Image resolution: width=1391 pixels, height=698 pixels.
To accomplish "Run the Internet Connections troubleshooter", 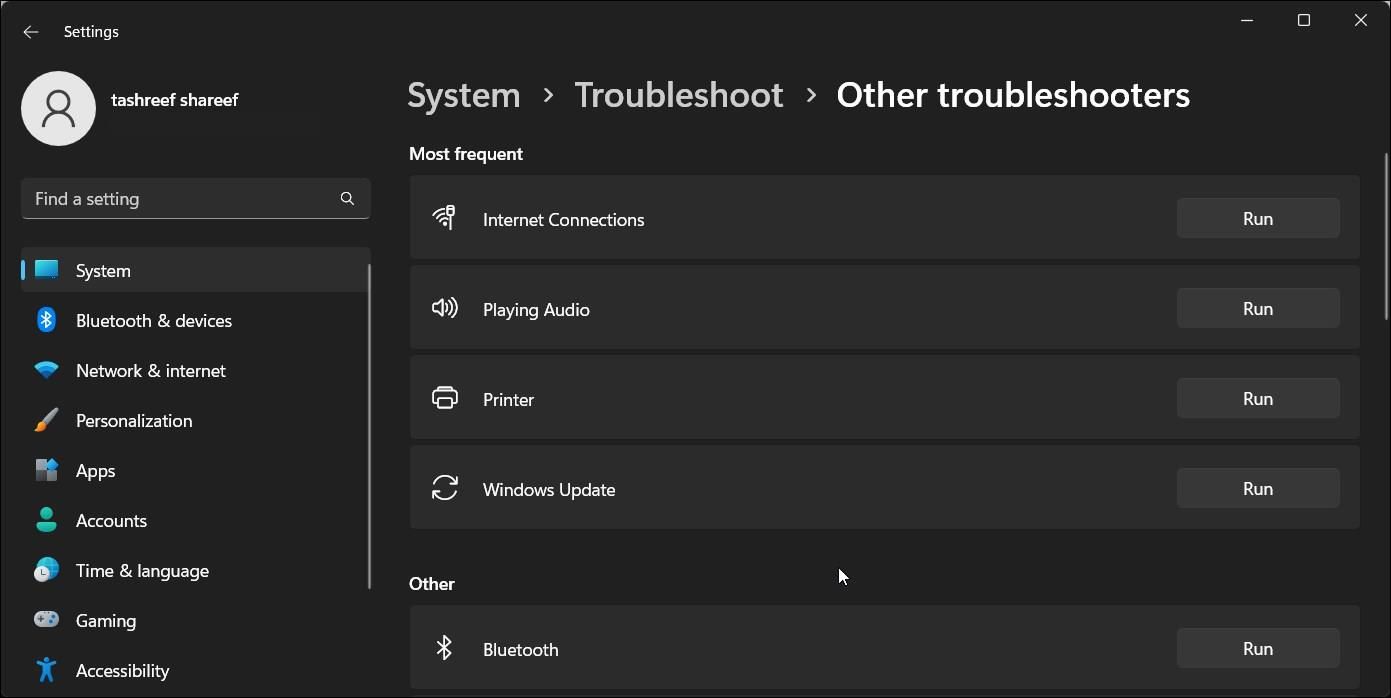I will click(x=1257, y=218).
